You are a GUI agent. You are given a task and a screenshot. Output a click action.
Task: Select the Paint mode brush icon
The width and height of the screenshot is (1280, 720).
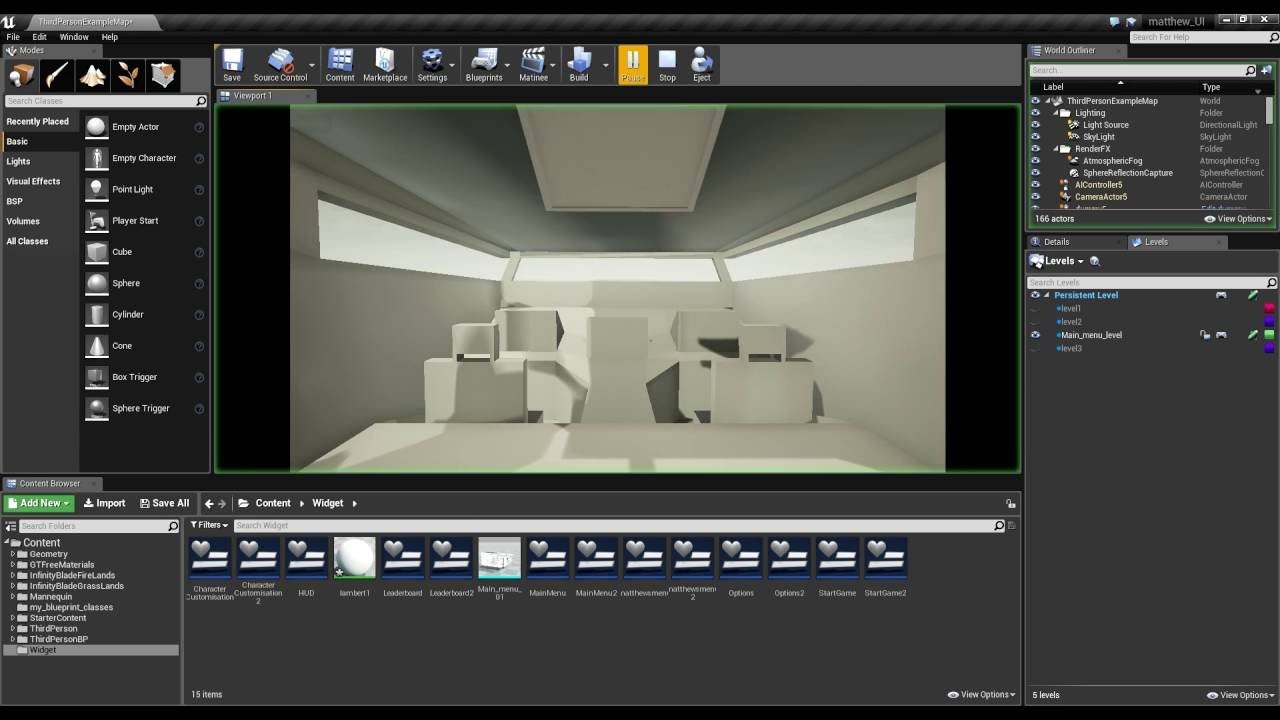coord(56,76)
